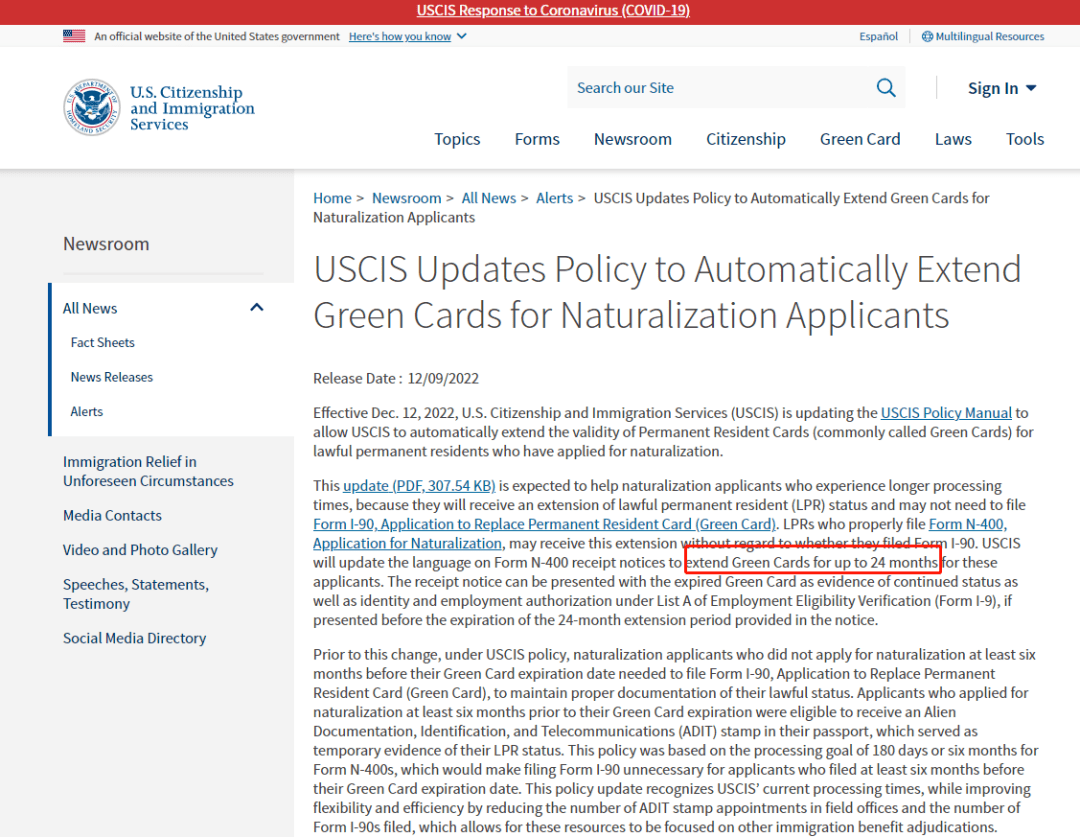
Task: Open Form N-400 application link
Action: pyautogui.click(x=967, y=524)
